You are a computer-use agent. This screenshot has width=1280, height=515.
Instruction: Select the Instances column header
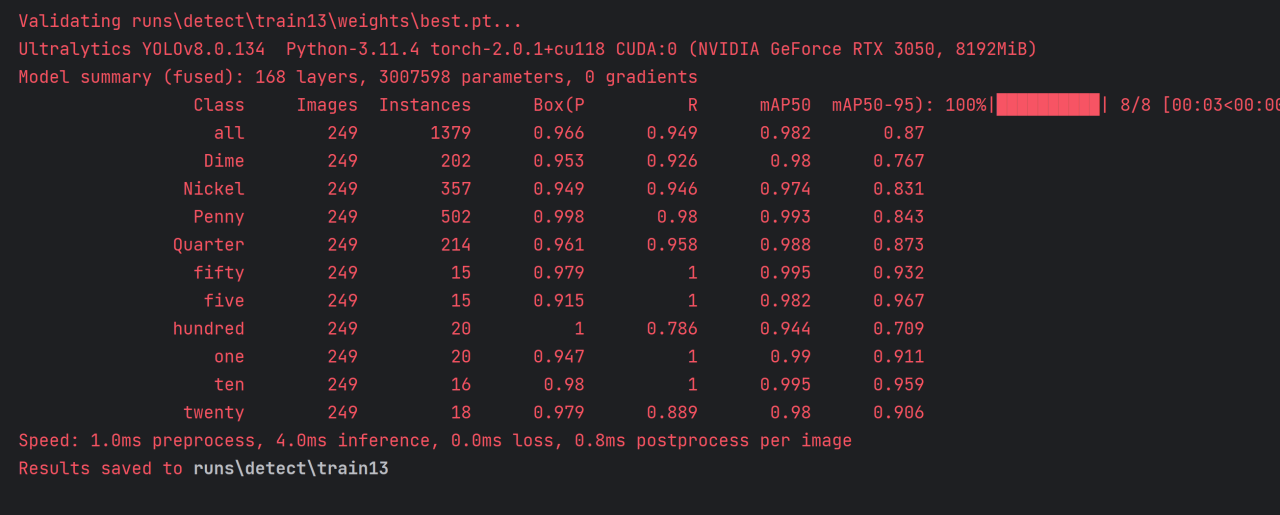[x=424, y=105]
